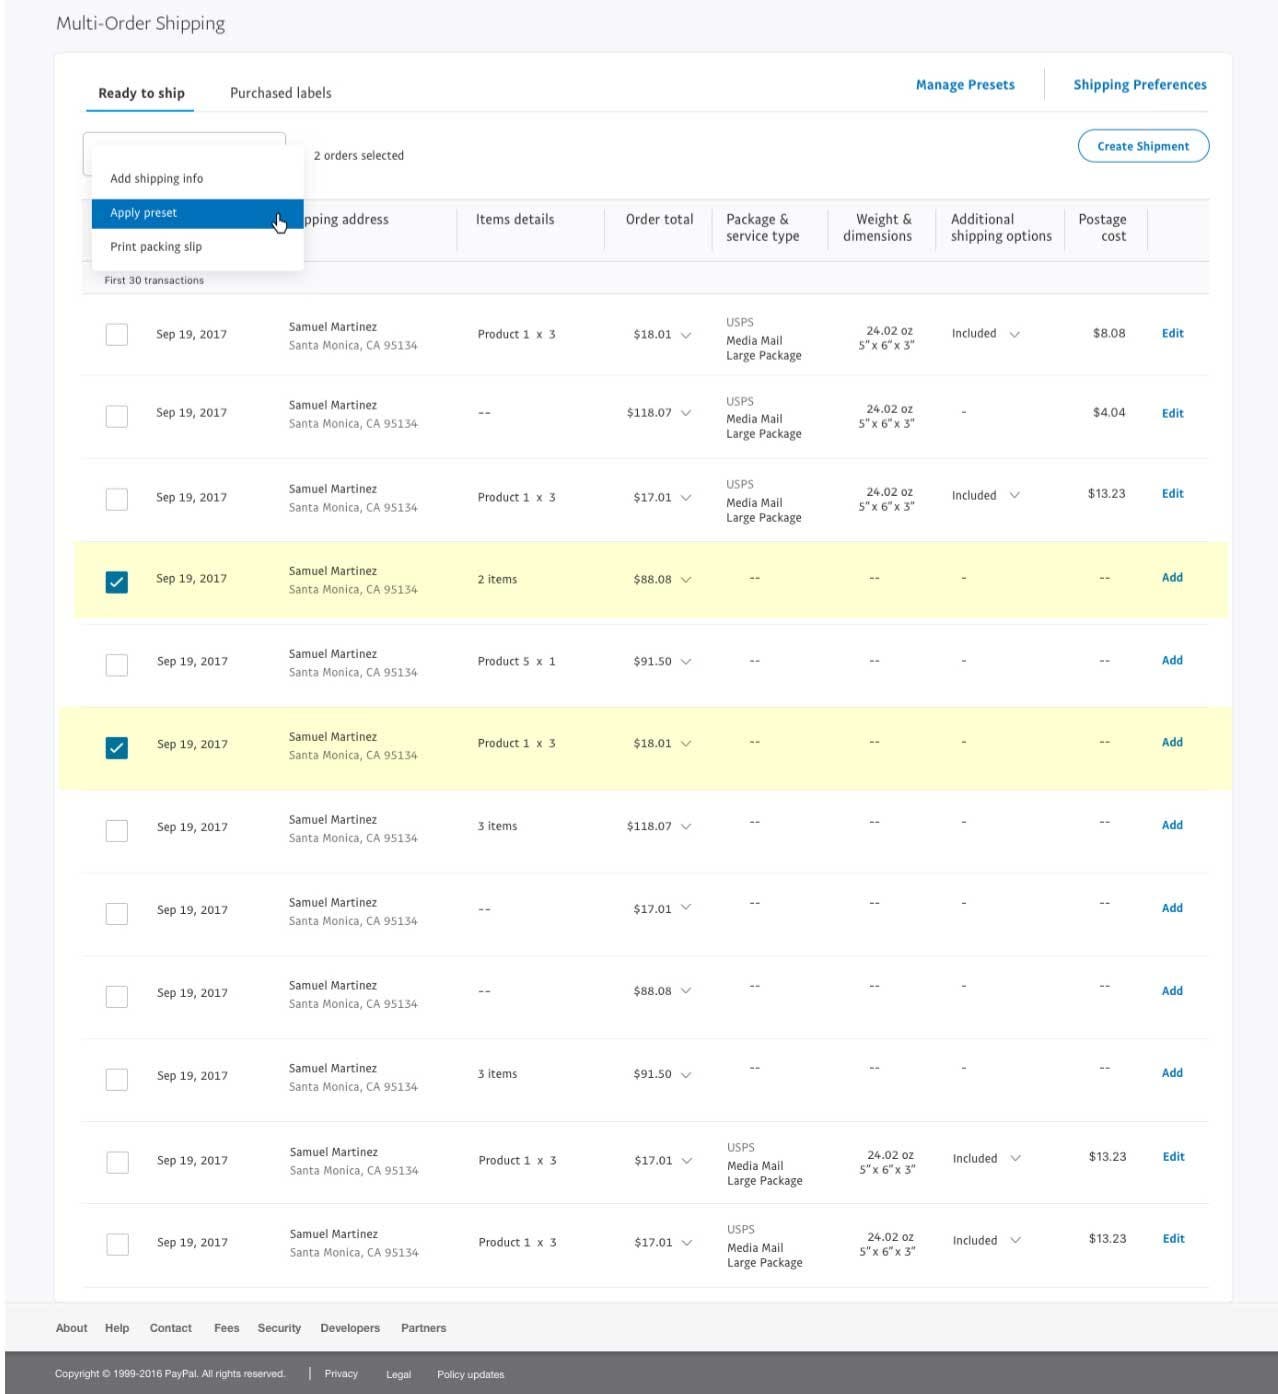Viewport: 1278px width, 1394px height.
Task: Click Print packing slip option
Action: 156,247
